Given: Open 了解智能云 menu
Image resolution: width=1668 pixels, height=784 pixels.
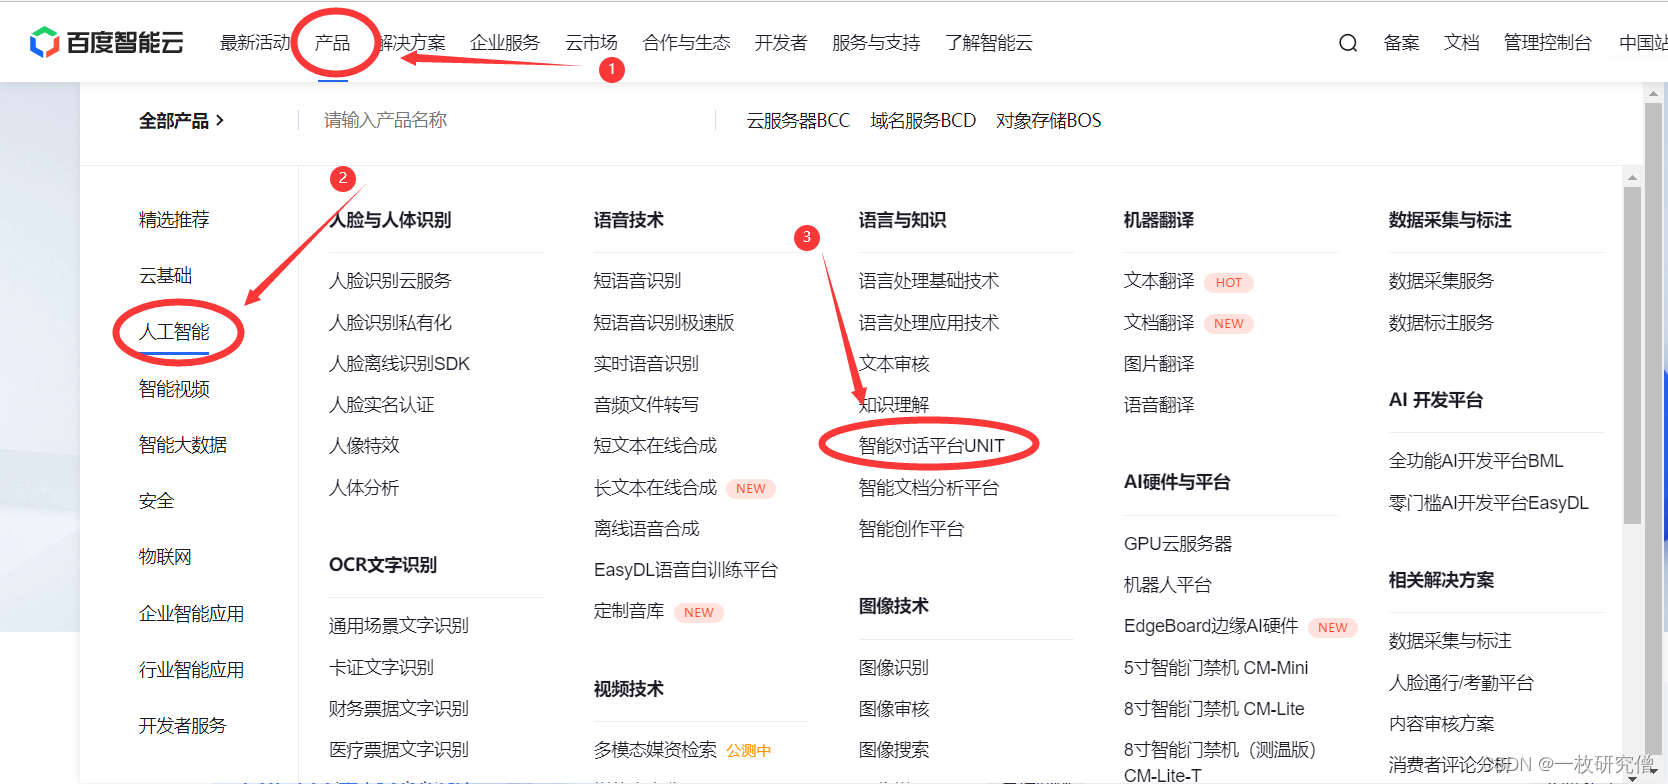Looking at the screenshot, I should [989, 43].
